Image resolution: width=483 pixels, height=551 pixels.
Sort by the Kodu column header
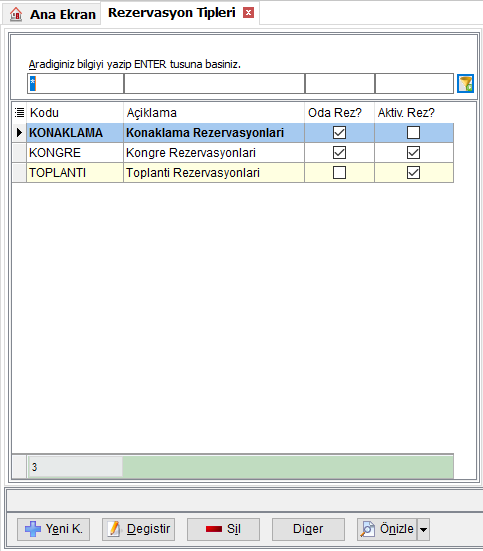pos(44,113)
